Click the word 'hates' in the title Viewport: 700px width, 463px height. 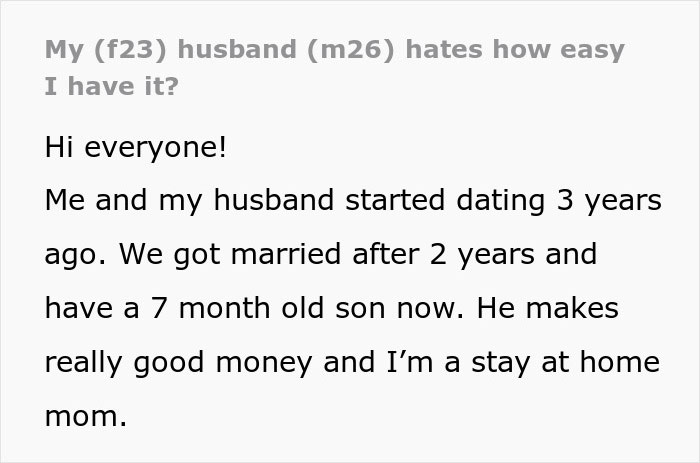[444, 48]
